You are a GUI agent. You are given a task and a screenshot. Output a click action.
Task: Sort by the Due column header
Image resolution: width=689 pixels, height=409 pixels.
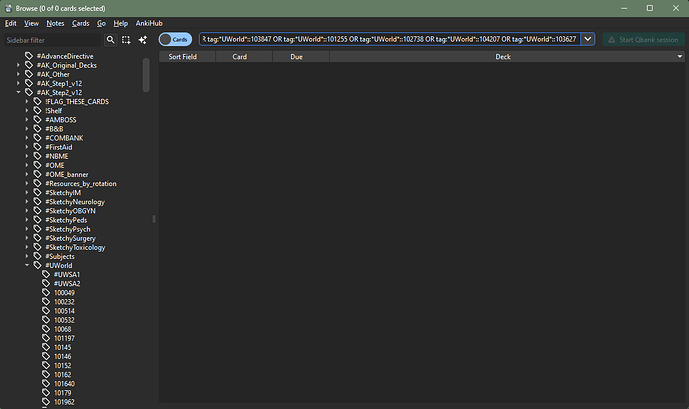[296, 57]
